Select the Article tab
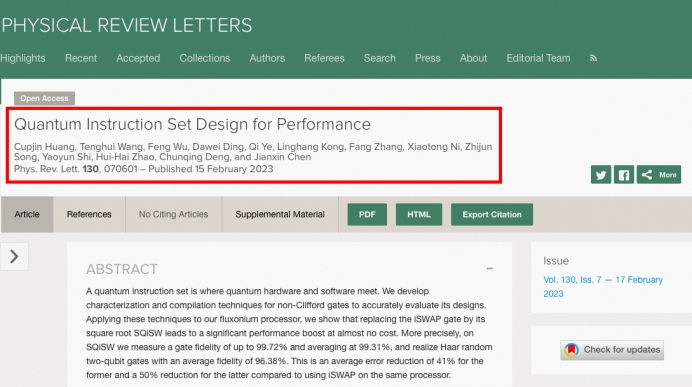The height and width of the screenshot is (387, 692). (27, 214)
